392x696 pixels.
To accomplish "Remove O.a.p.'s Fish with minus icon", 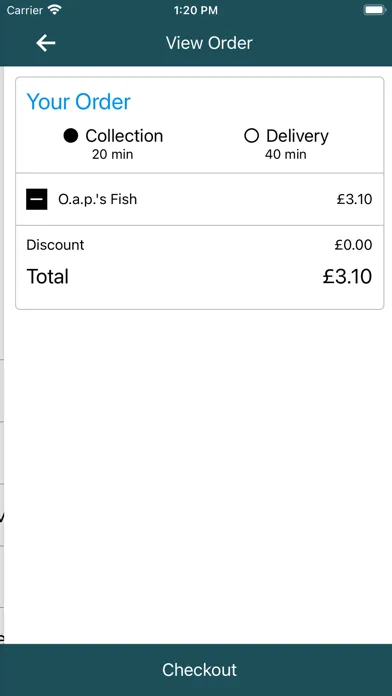I will tap(37, 199).
